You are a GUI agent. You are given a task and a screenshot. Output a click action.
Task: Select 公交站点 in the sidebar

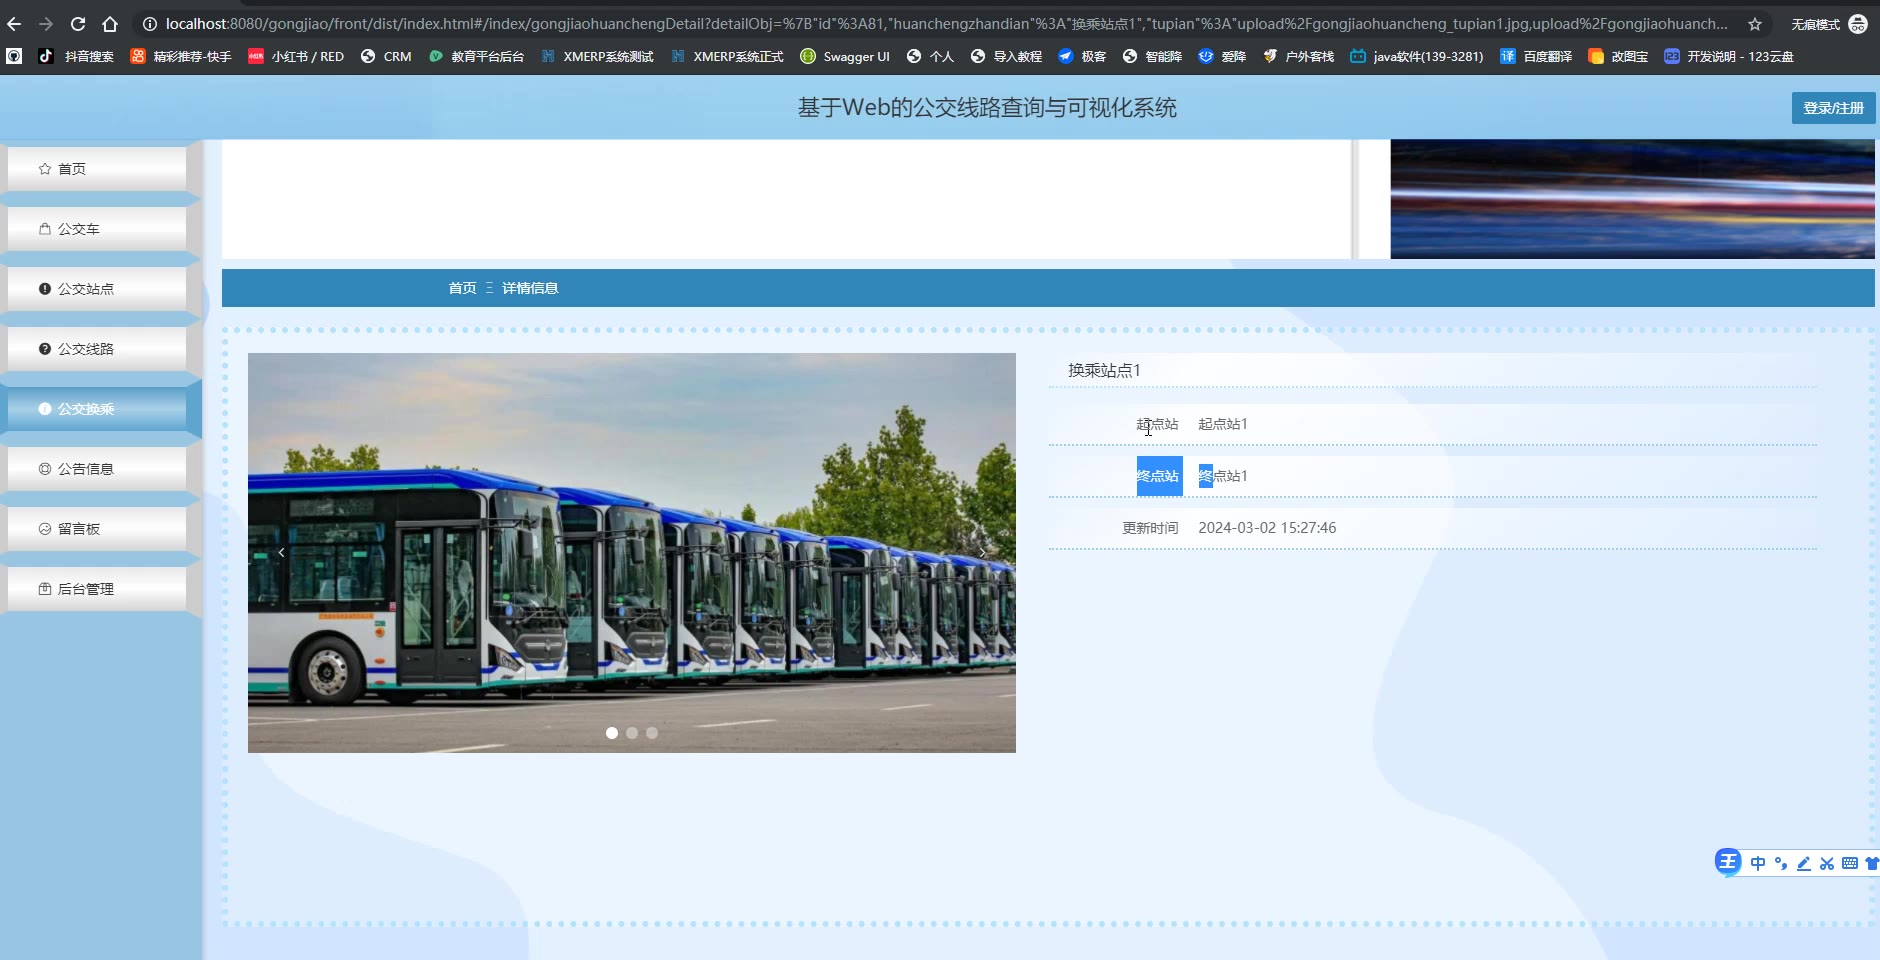(x=97, y=289)
